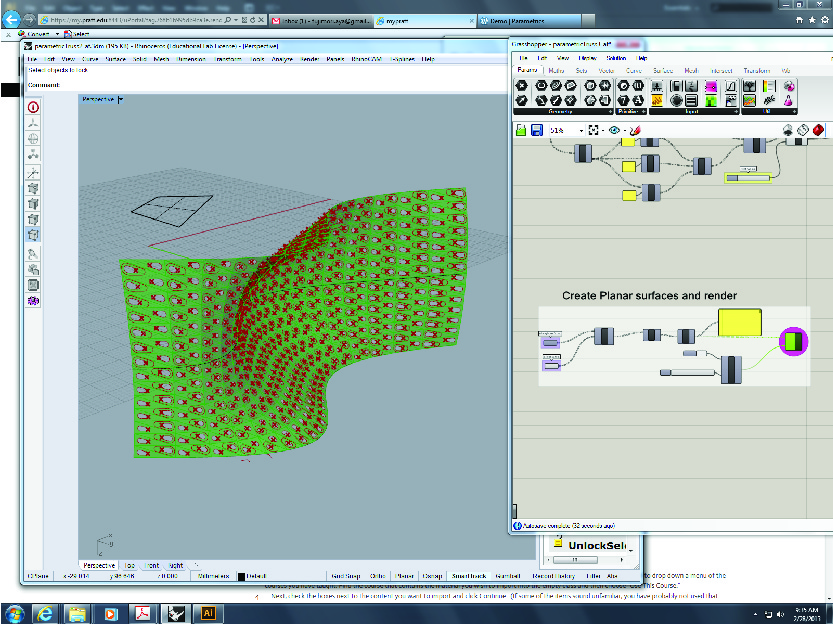Toggle the Grid Snap status bar option
Viewport: 834px width, 625px height.
(345, 576)
